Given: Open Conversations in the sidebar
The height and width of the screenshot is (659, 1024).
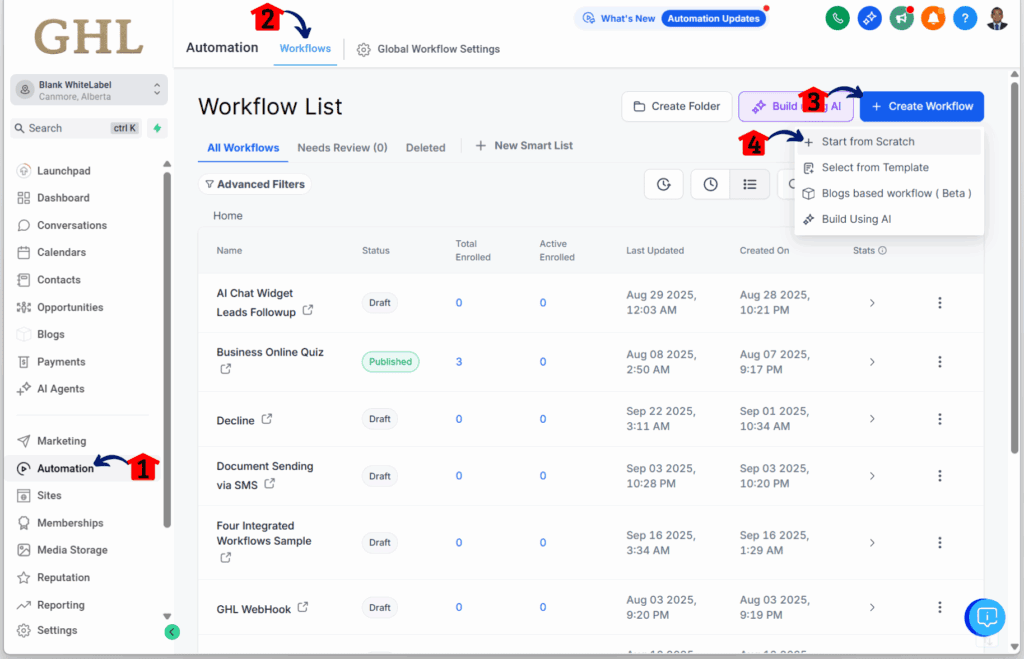Looking at the screenshot, I should click(x=72, y=225).
